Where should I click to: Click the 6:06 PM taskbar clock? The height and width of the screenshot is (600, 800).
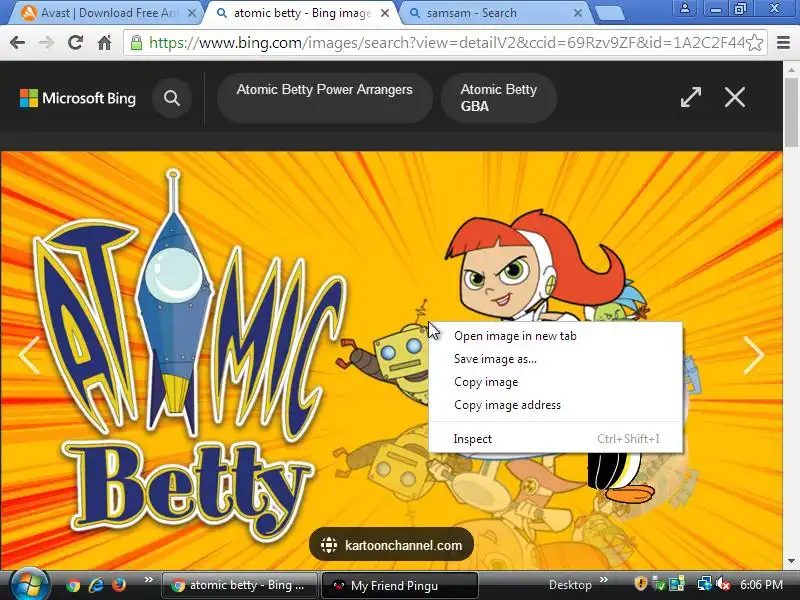[x=761, y=585]
